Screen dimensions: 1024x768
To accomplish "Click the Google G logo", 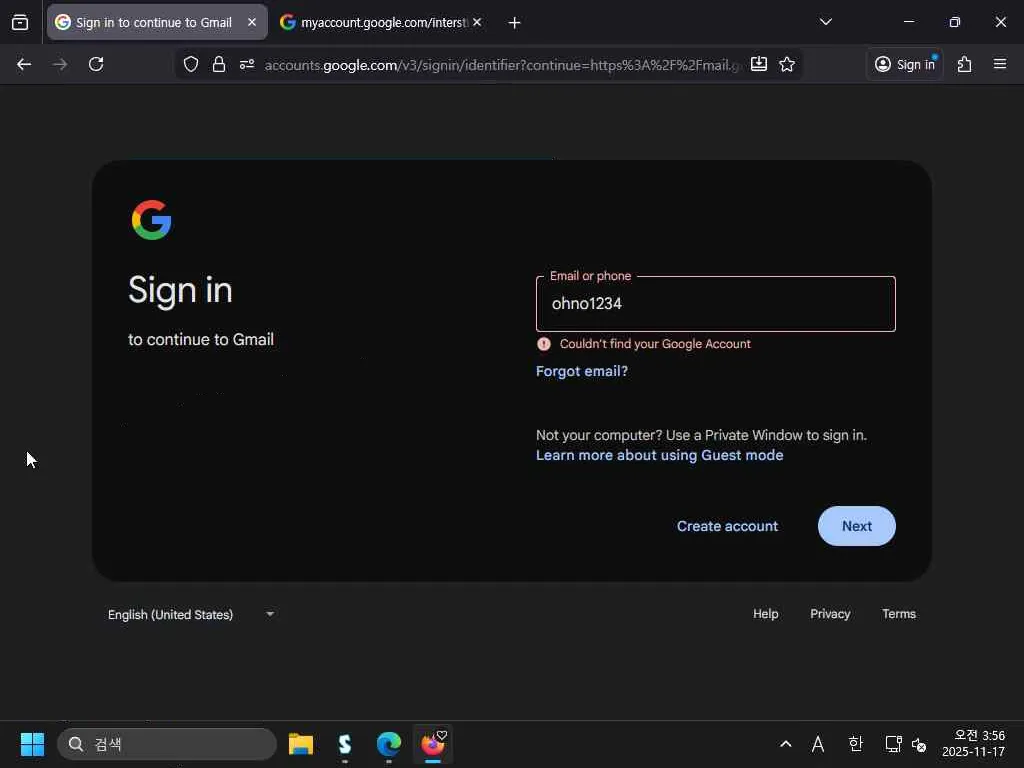I will 152,220.
